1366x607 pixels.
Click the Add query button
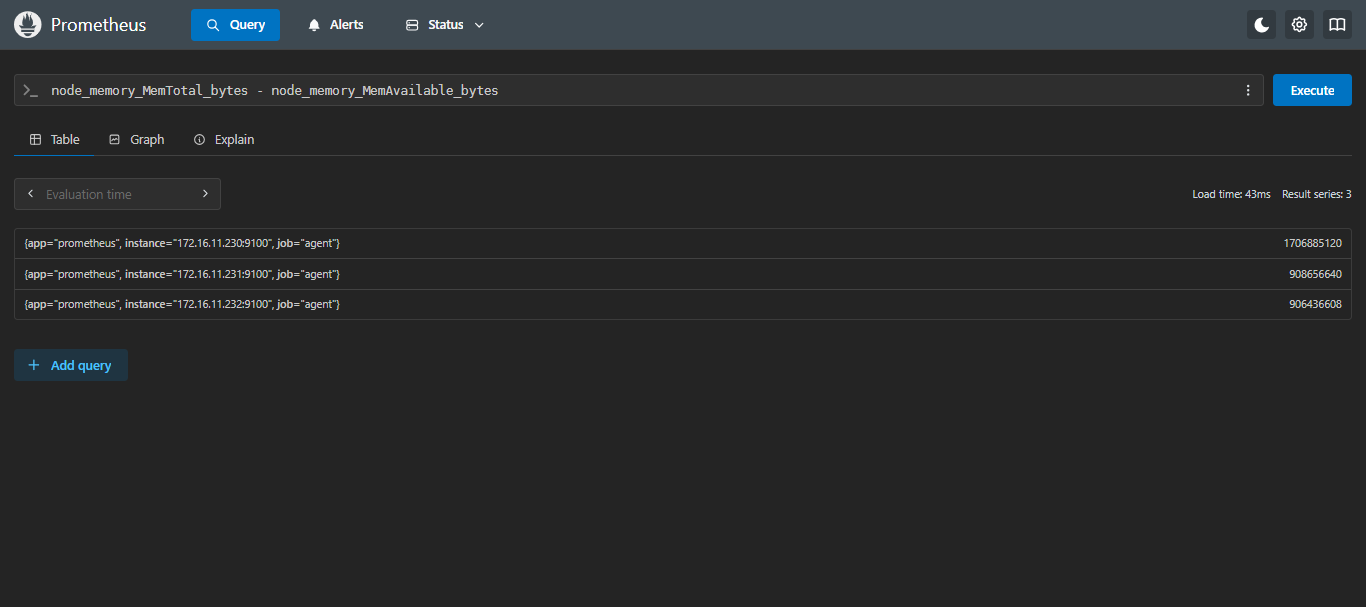click(71, 365)
